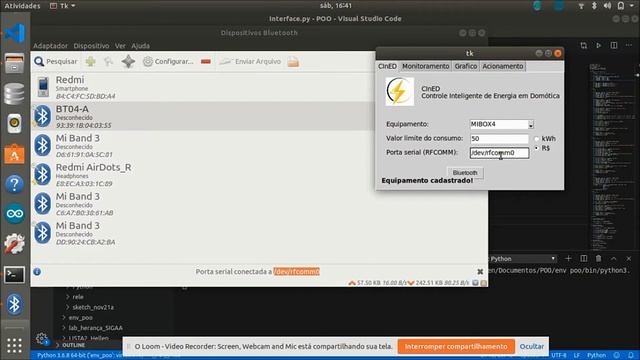
Task: Open the Dispositivo menu
Action: (91, 46)
